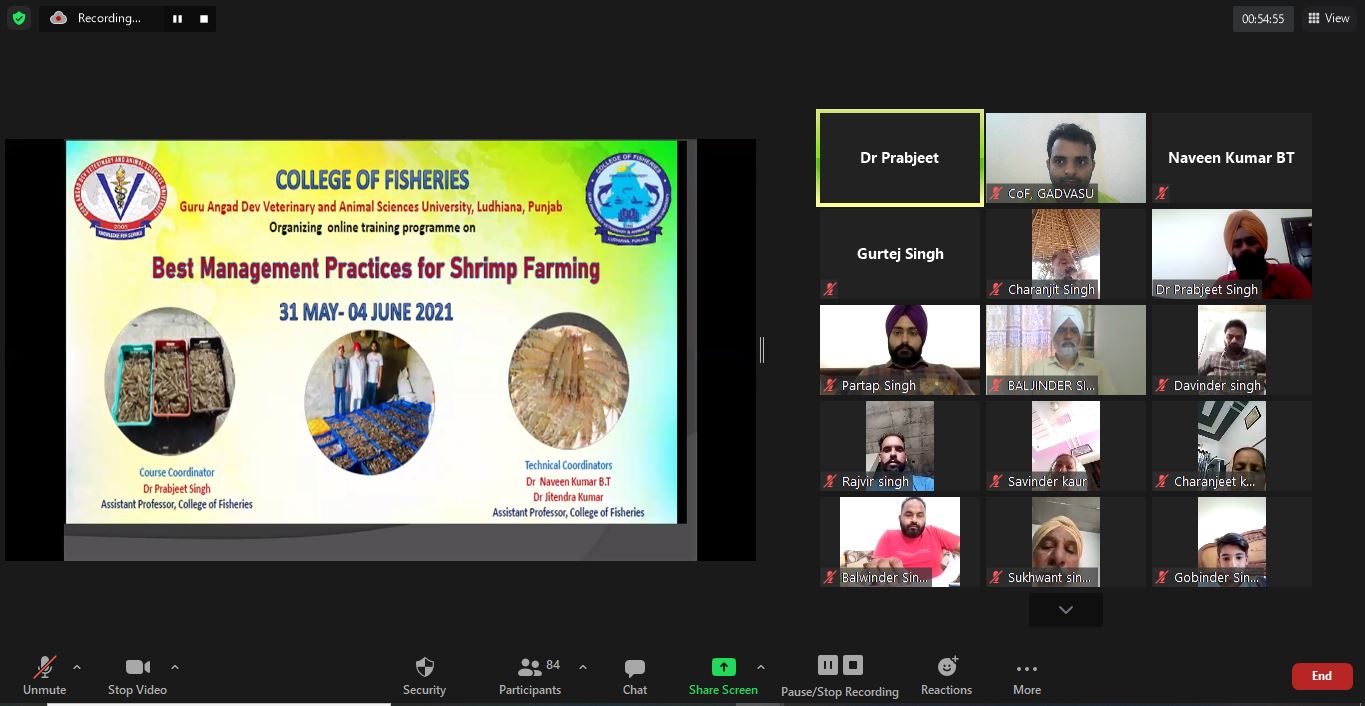Click muted mic icon on Gurtej Singh tile
Image resolution: width=1365 pixels, height=706 pixels.
[x=830, y=289]
